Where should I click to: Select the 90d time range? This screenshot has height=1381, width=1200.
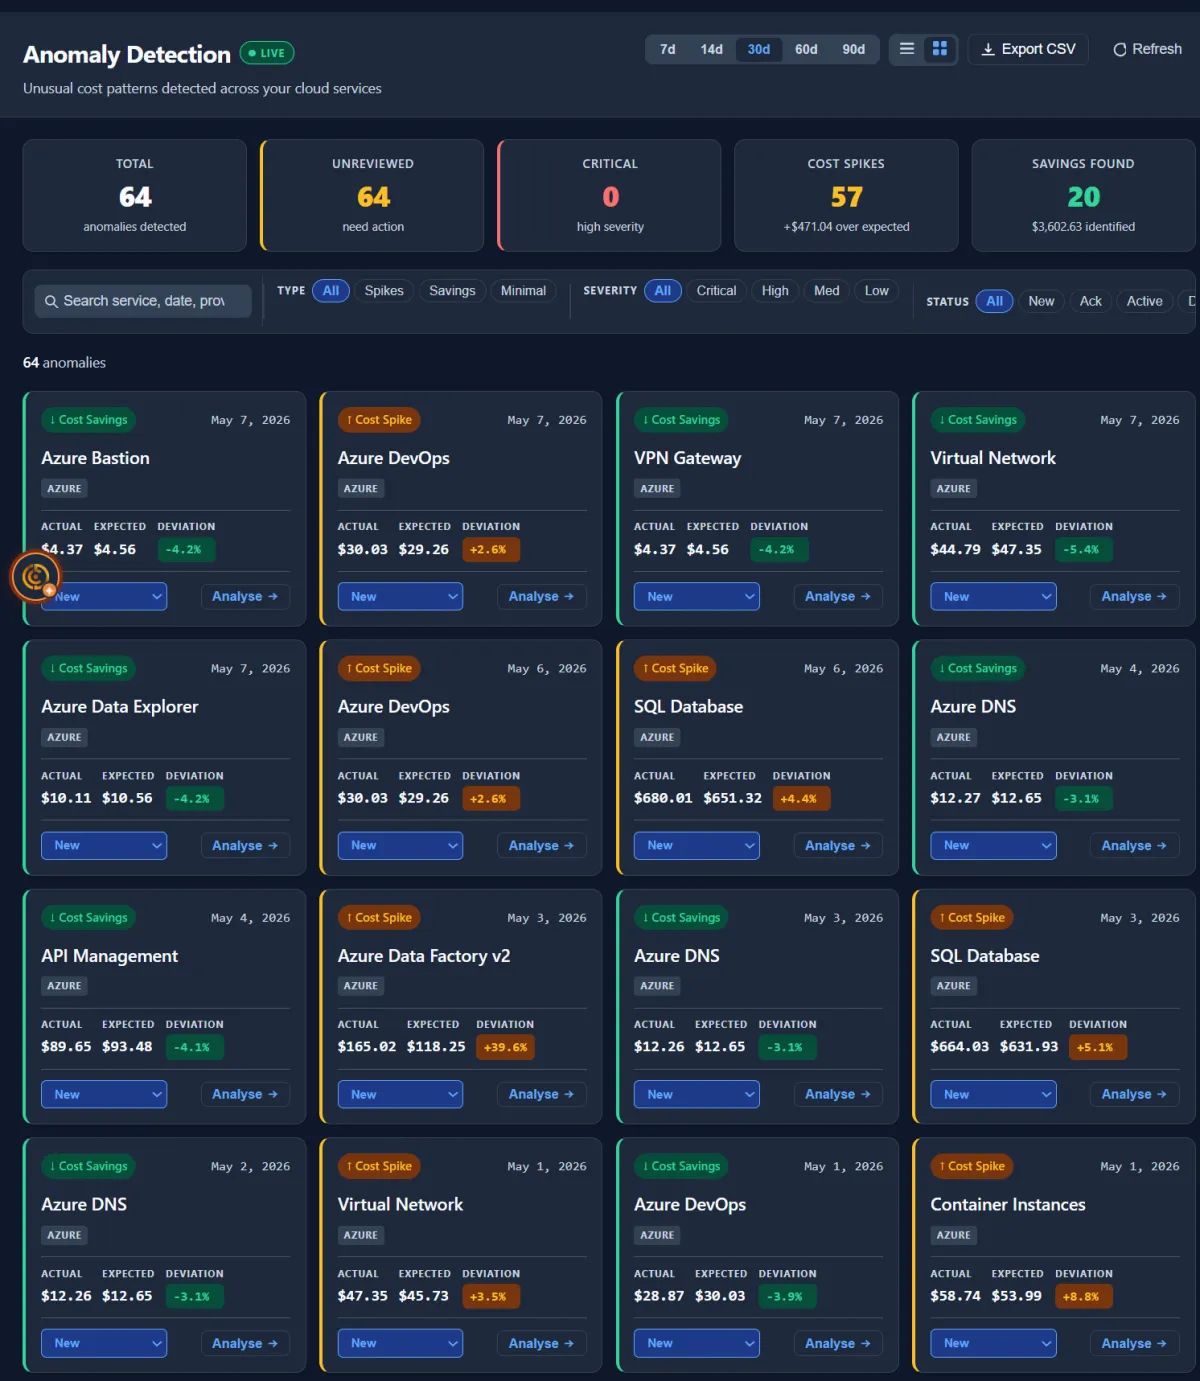click(854, 49)
